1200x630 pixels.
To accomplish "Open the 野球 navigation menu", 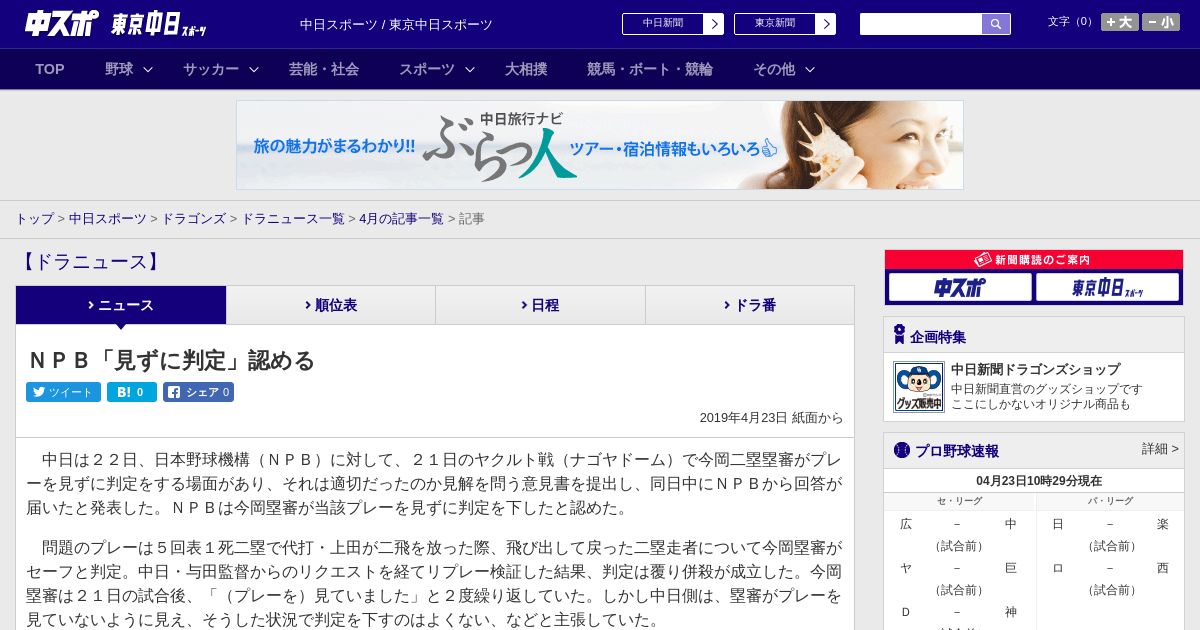I will coord(119,69).
